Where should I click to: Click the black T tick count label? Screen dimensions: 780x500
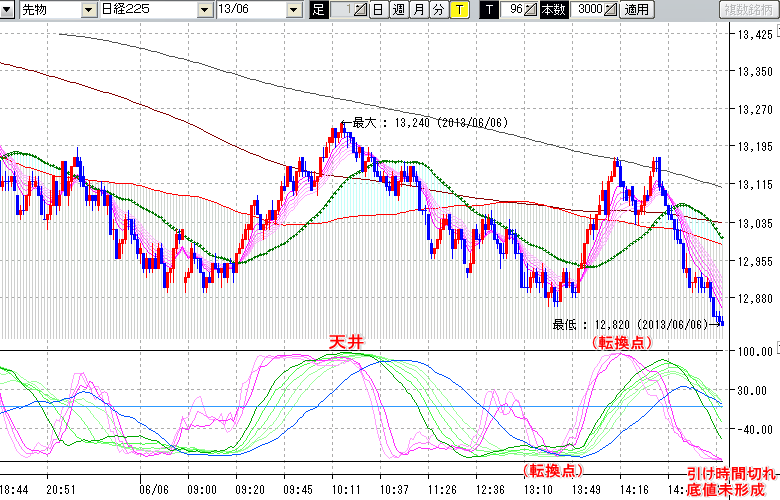[x=490, y=10]
